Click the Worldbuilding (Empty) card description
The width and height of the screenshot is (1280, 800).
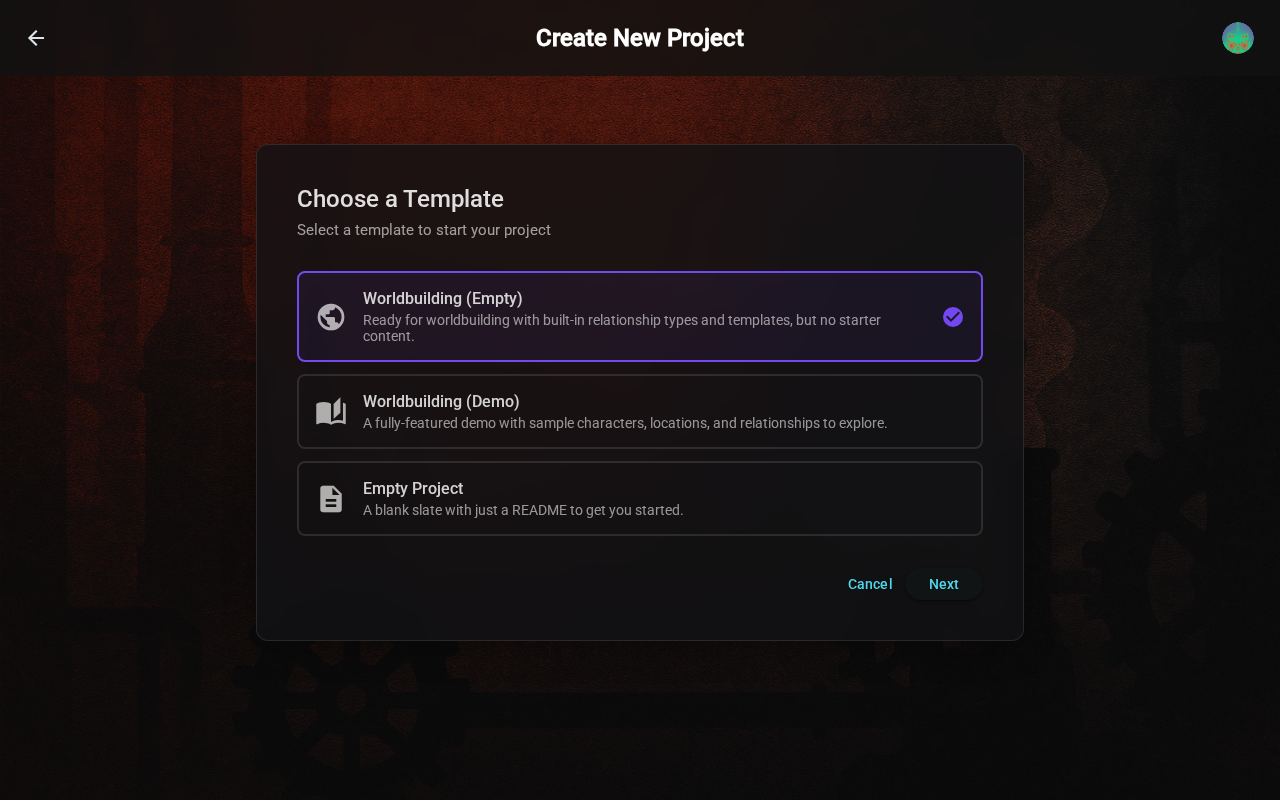coord(622,328)
